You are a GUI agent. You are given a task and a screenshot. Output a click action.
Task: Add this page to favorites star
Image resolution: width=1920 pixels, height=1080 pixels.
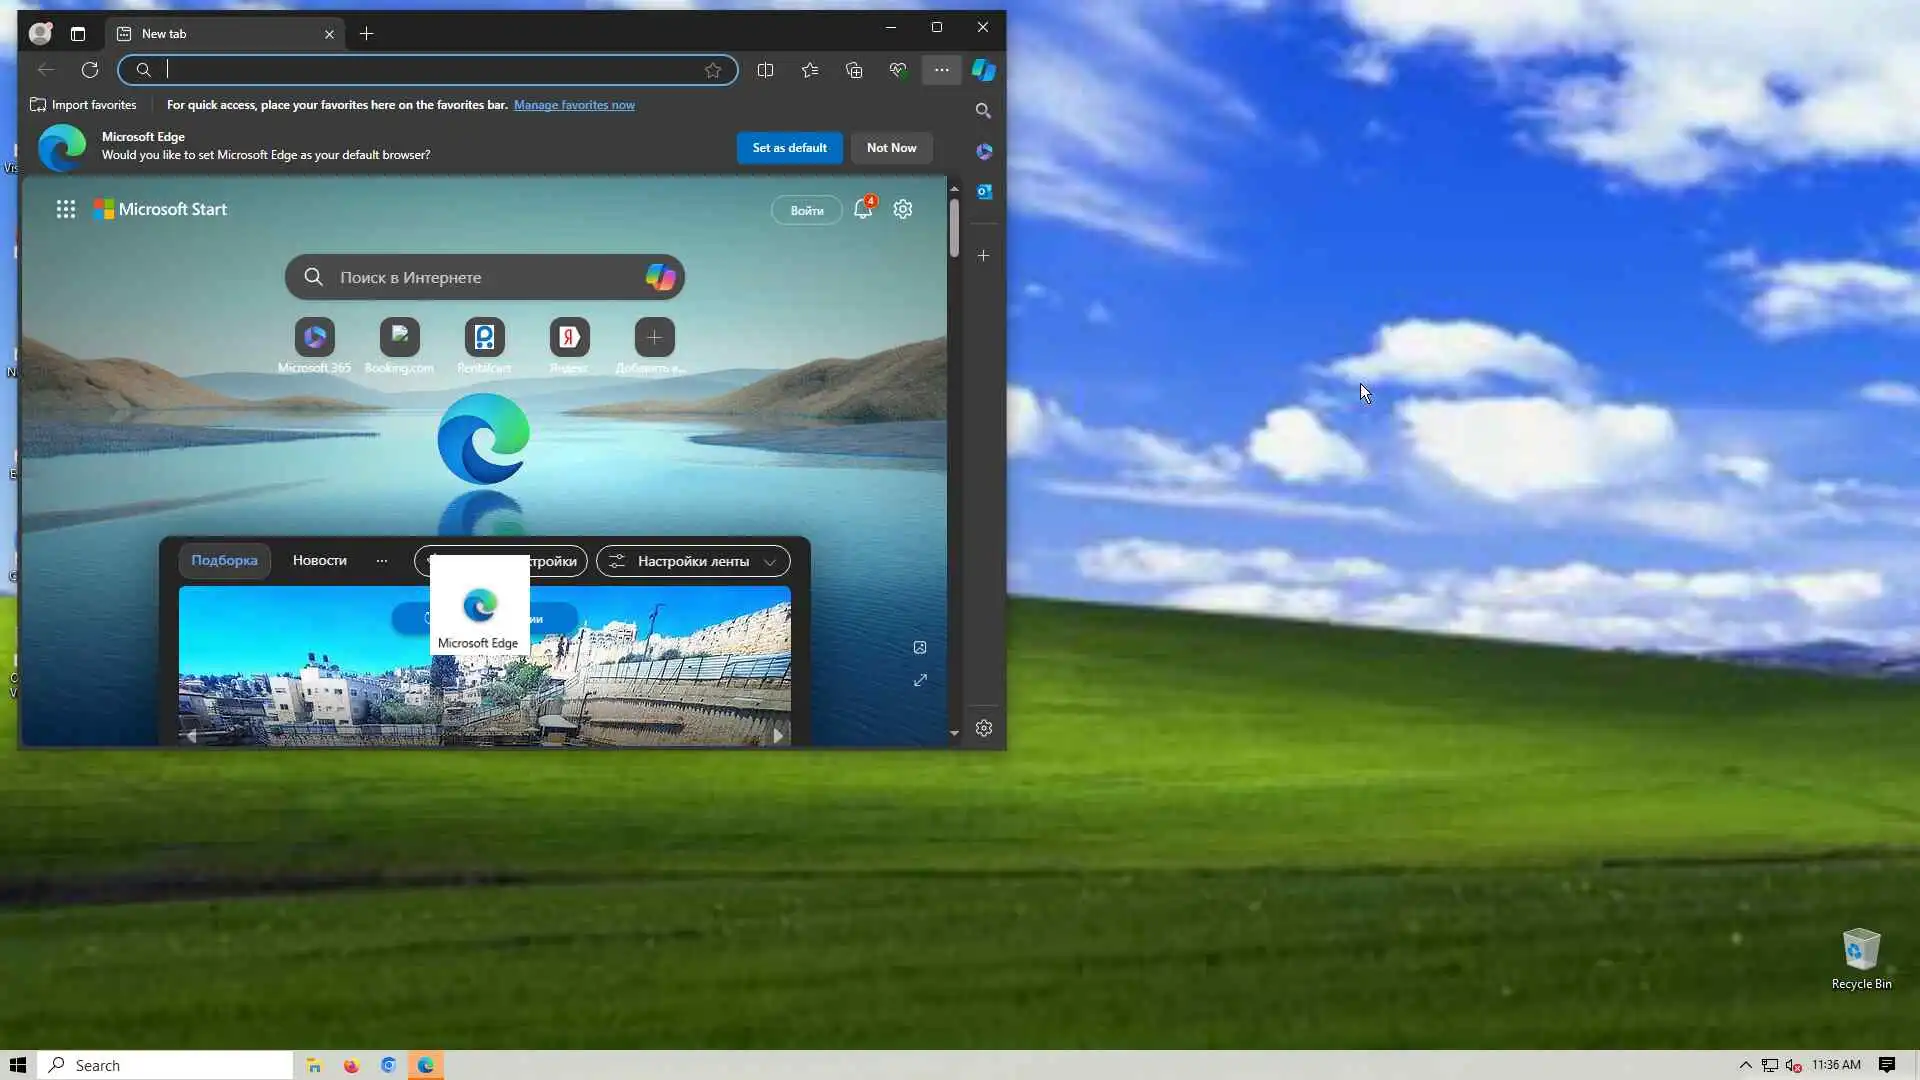coord(713,70)
